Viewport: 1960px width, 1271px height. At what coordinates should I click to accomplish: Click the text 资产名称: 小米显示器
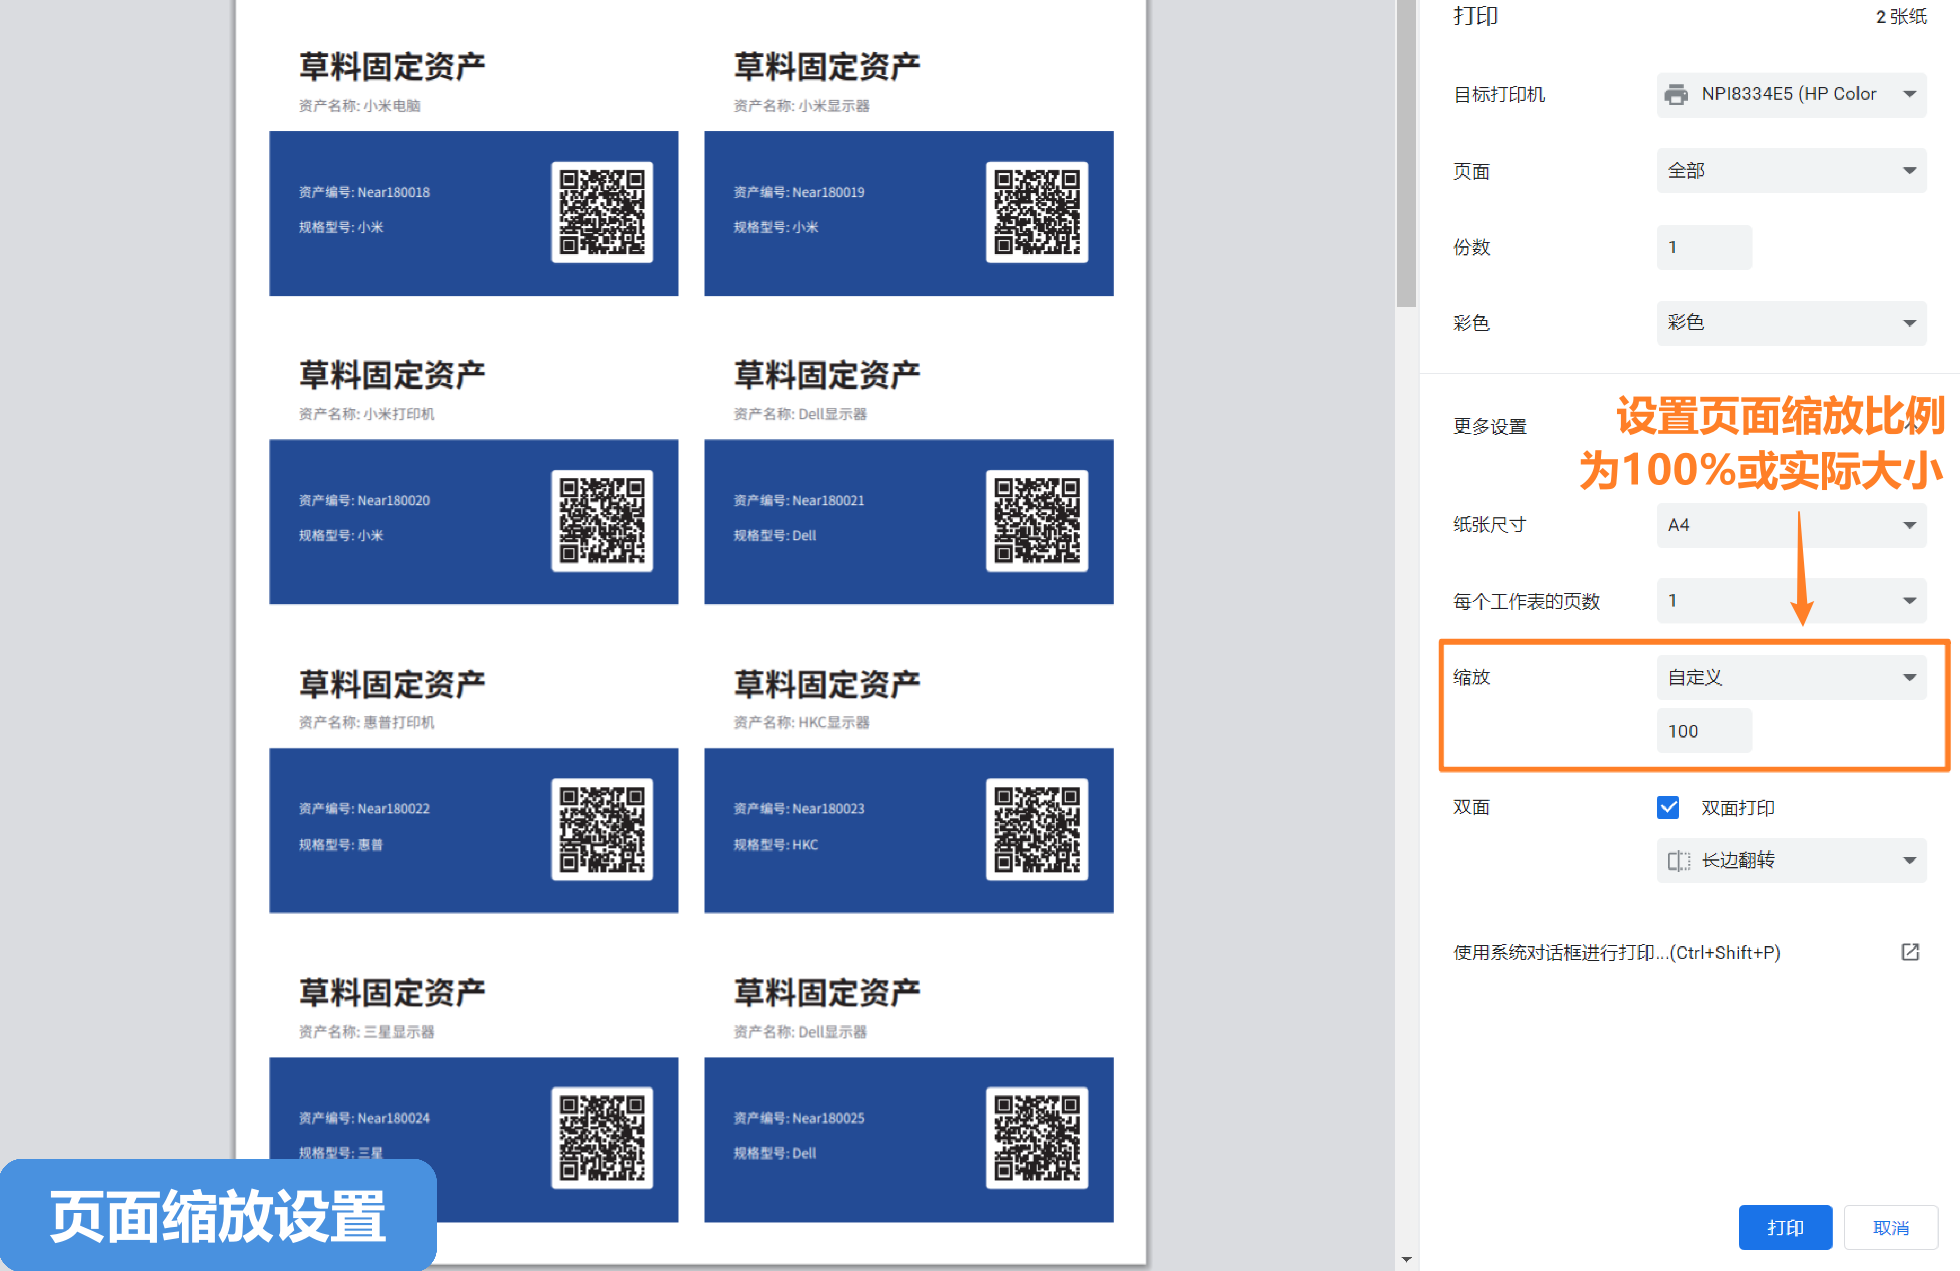click(802, 106)
